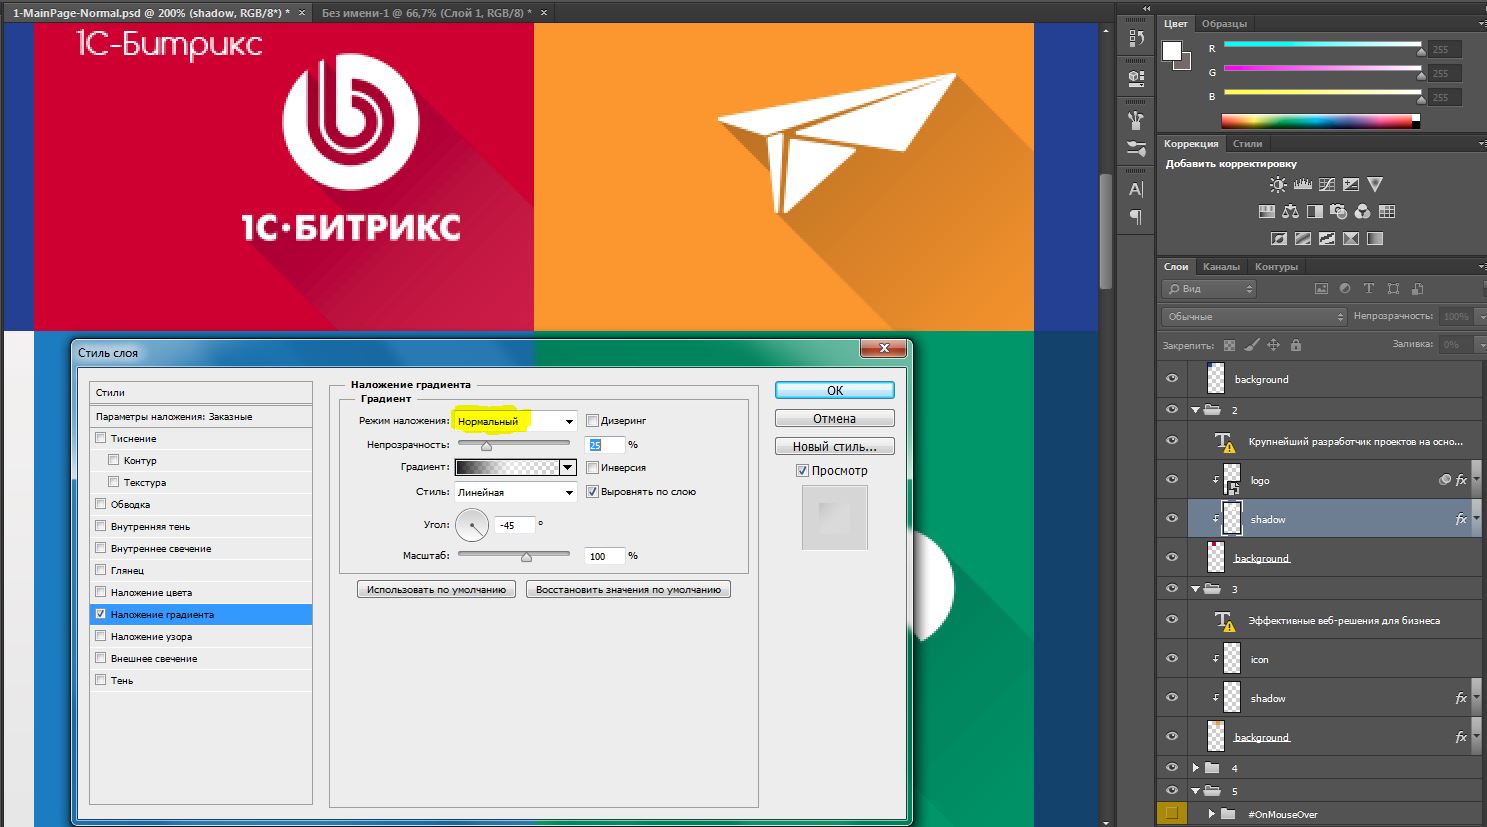This screenshot has width=1487, height=827.
Task: Filter layers by adjustment layers icon
Action: point(1345,289)
